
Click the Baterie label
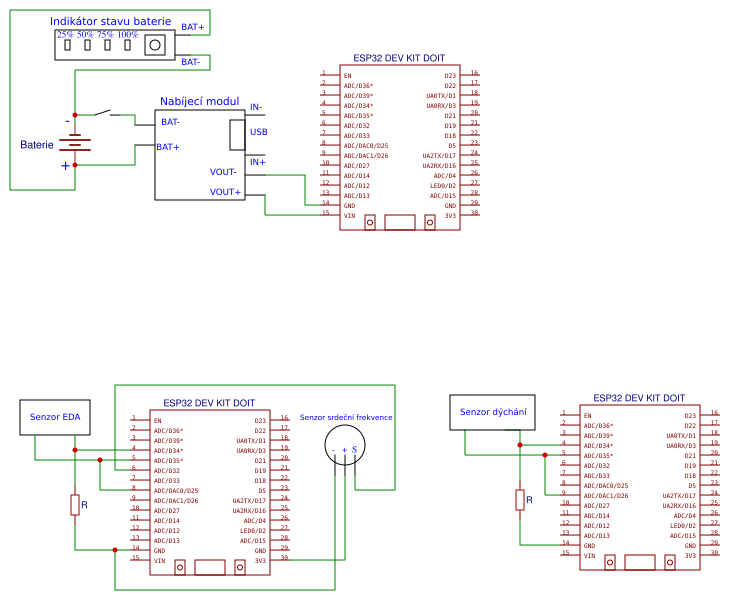pos(37,145)
